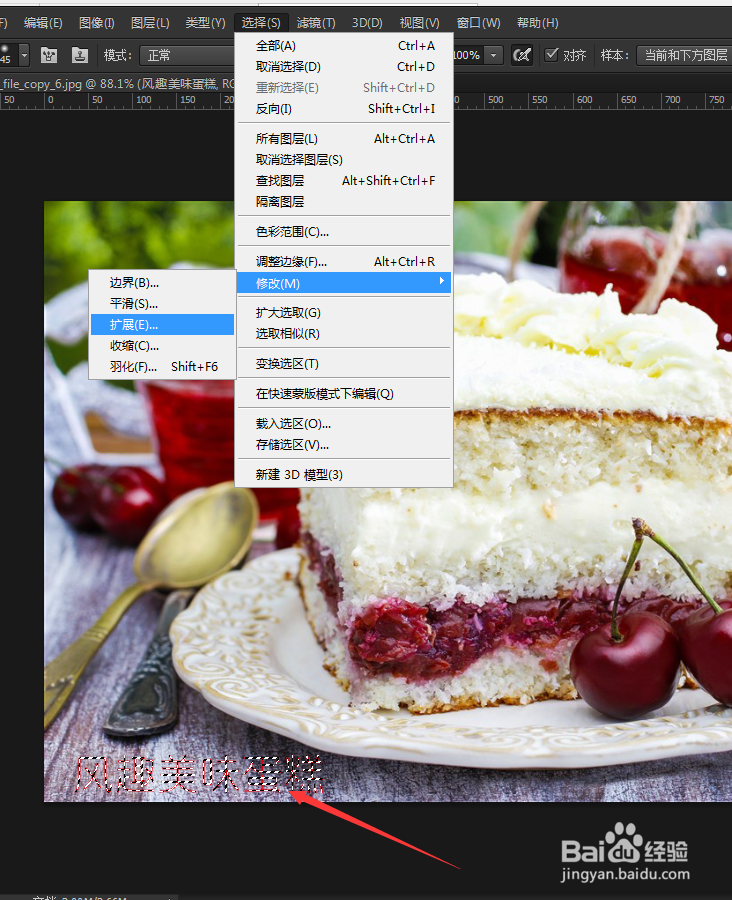
Task: Choose 全部(A) select all
Action: (x=344, y=46)
